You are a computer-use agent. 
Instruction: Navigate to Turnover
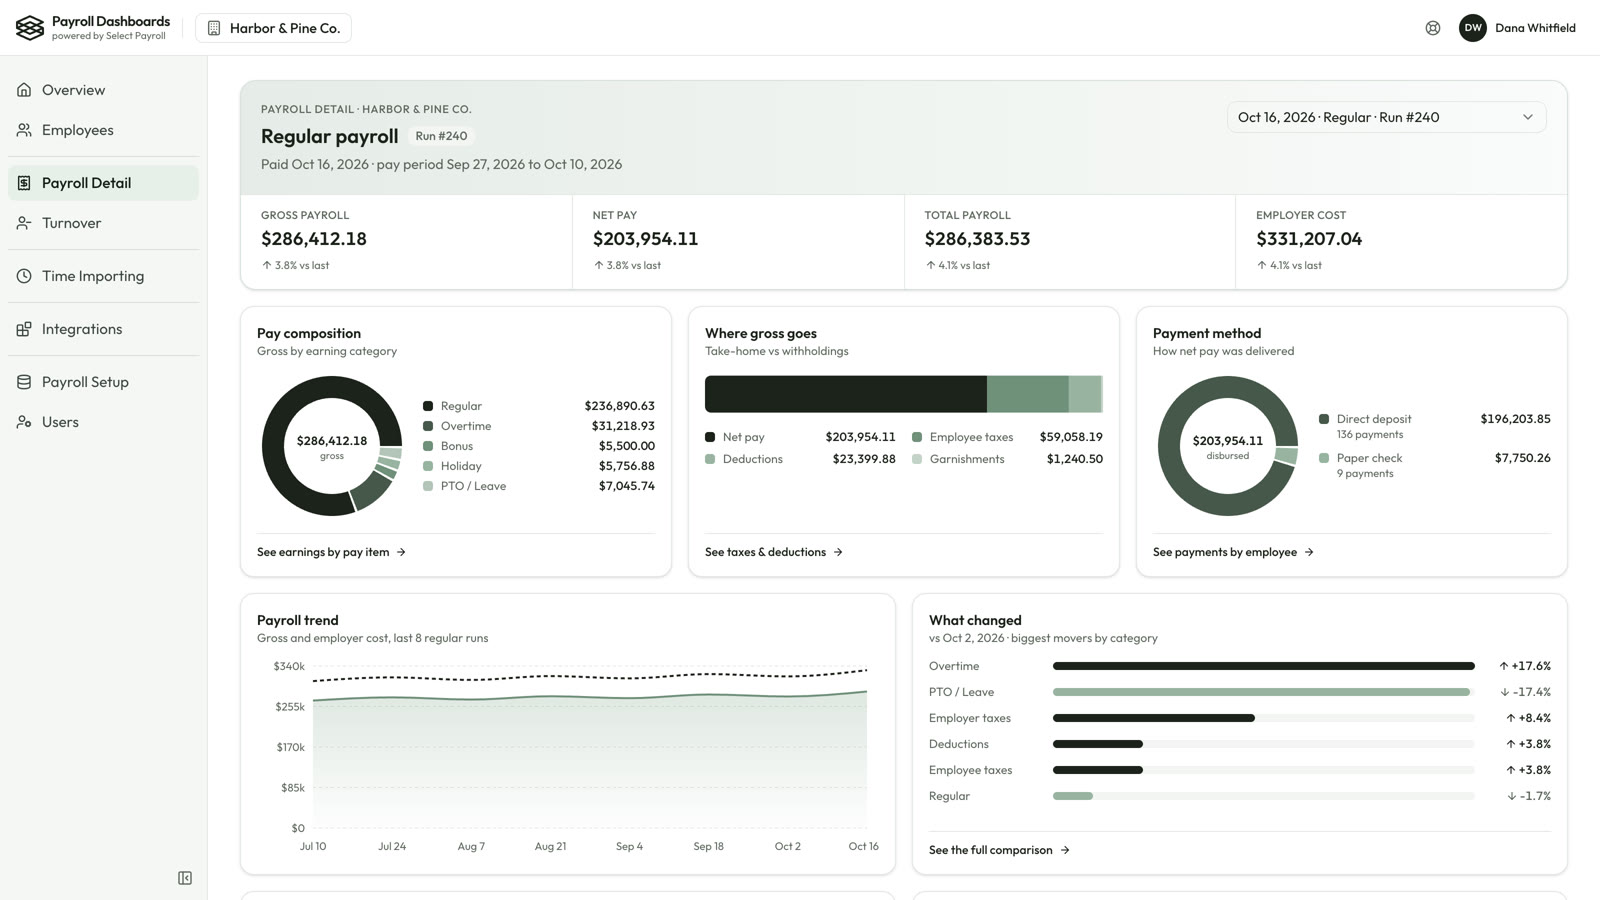point(104,223)
